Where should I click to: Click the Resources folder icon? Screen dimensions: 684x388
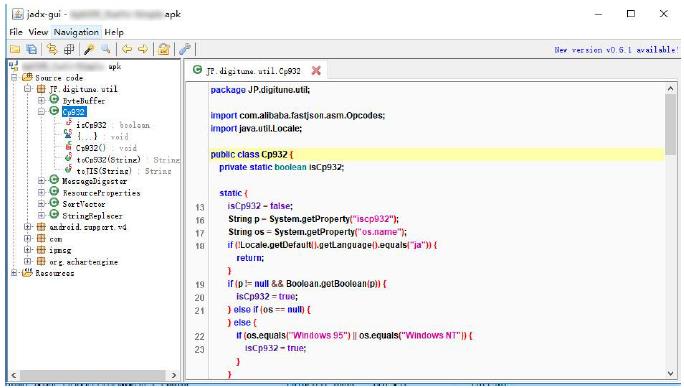tap(27, 273)
